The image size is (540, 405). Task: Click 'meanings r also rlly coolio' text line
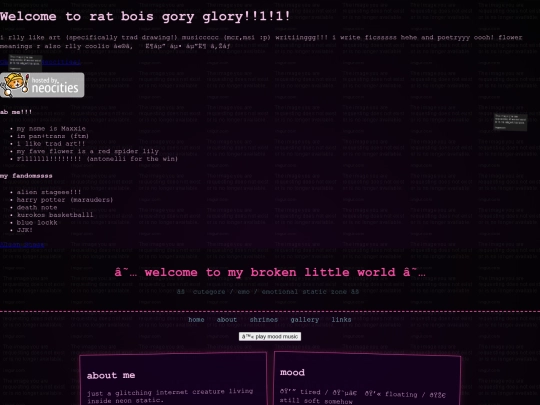tap(115, 46)
